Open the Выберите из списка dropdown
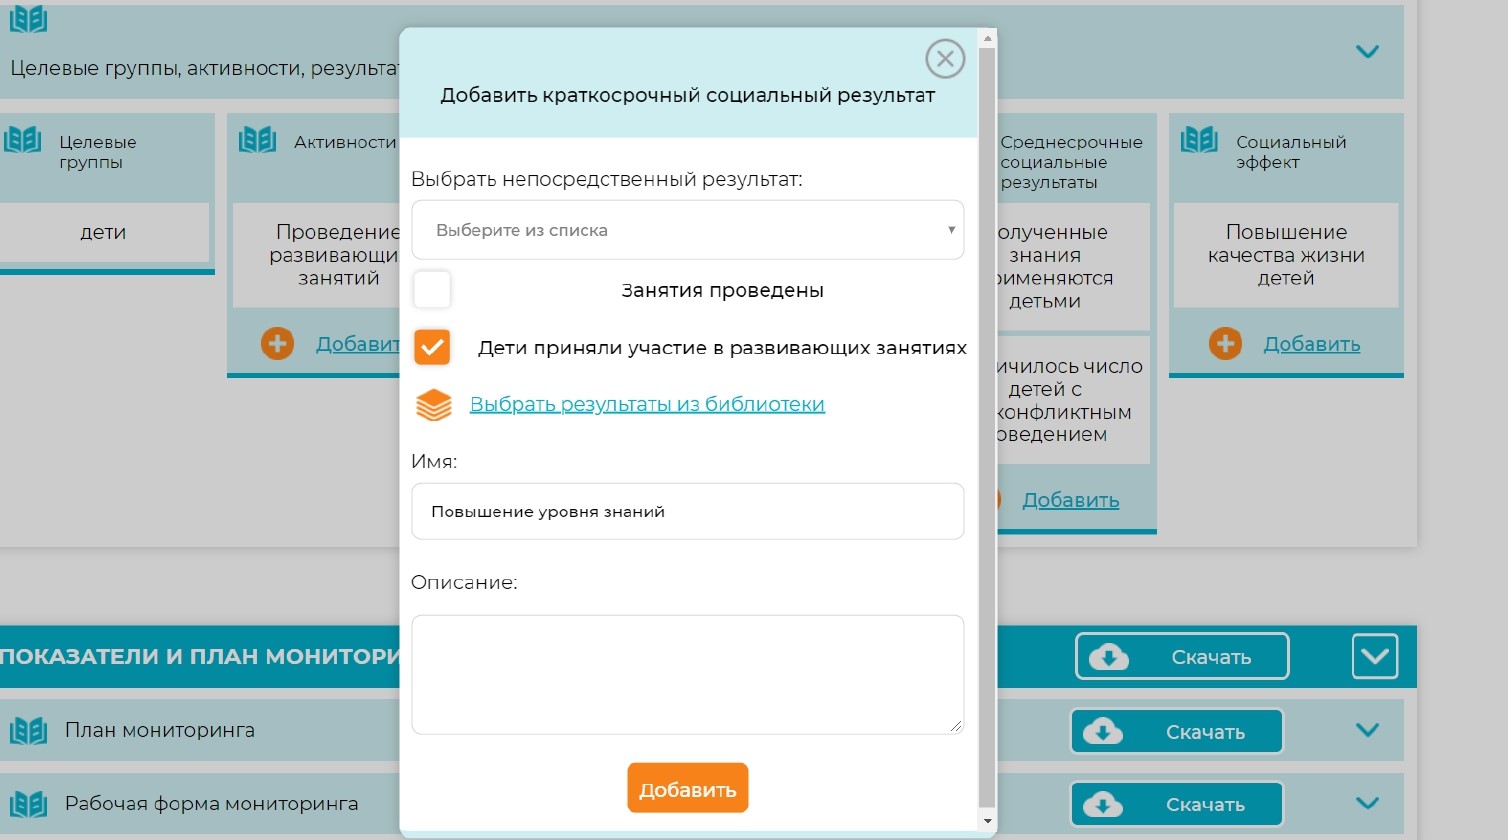Viewport: 1508px width, 840px height. click(687, 230)
